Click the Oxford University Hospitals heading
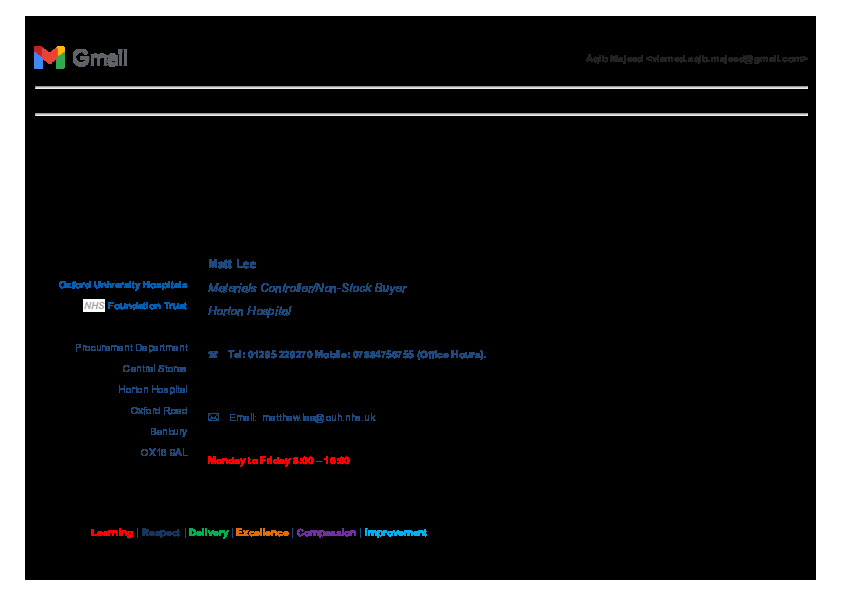The image size is (842, 595). tap(122, 285)
